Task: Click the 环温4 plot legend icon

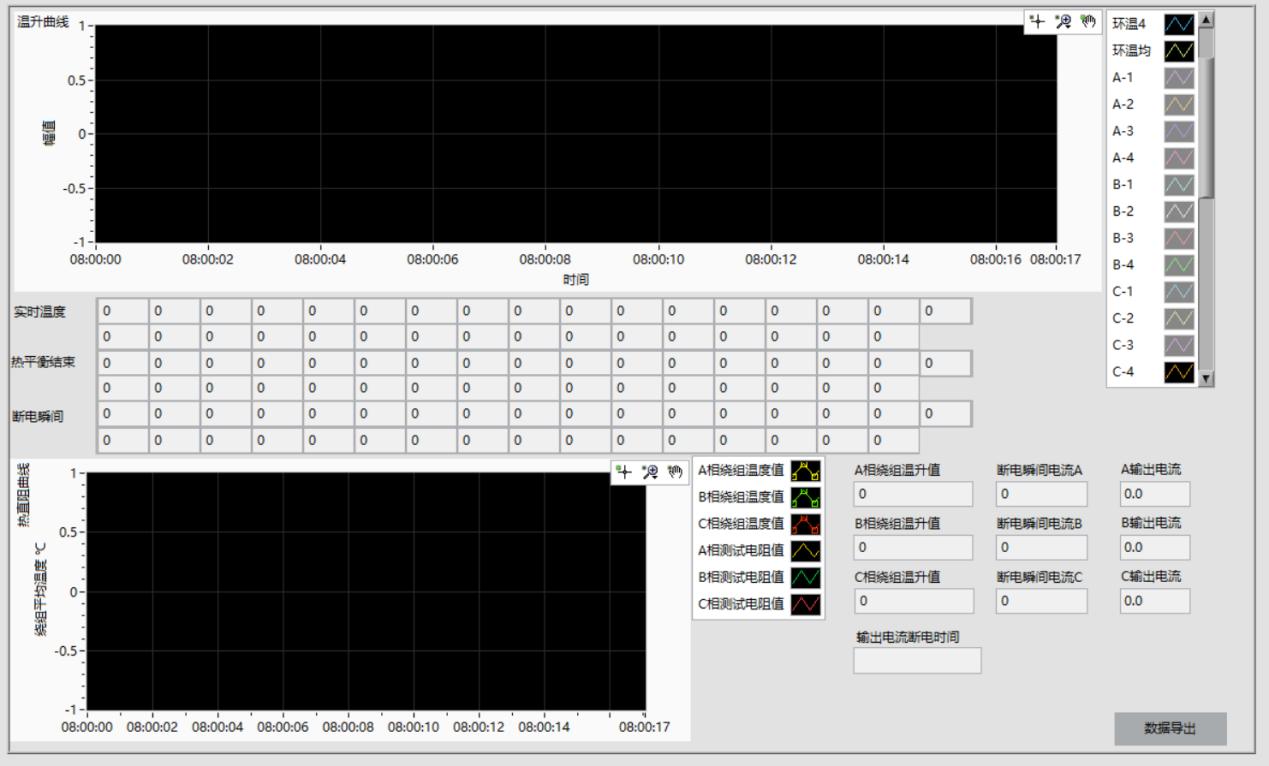Action: click(x=1178, y=24)
